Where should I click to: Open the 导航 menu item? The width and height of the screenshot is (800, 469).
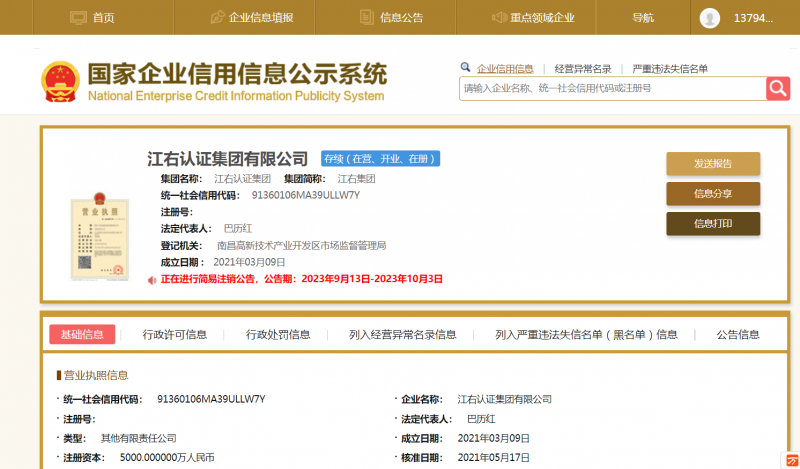pyautogui.click(x=643, y=18)
